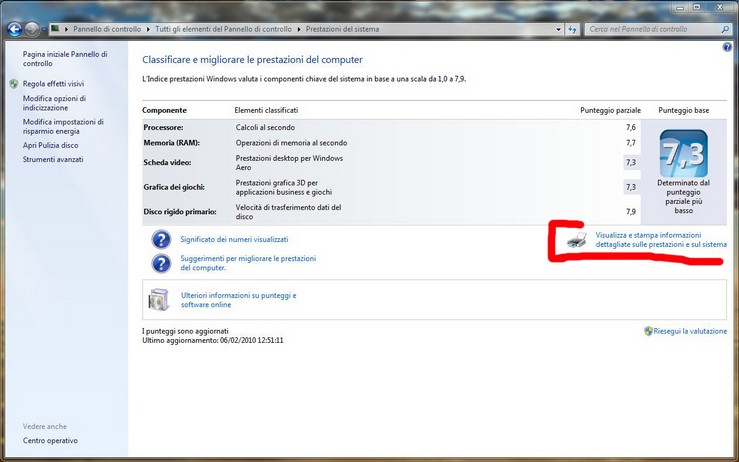Expand arrow after Tutti gli elementi breadcrumb
The width and height of the screenshot is (739, 462).
click(x=299, y=29)
